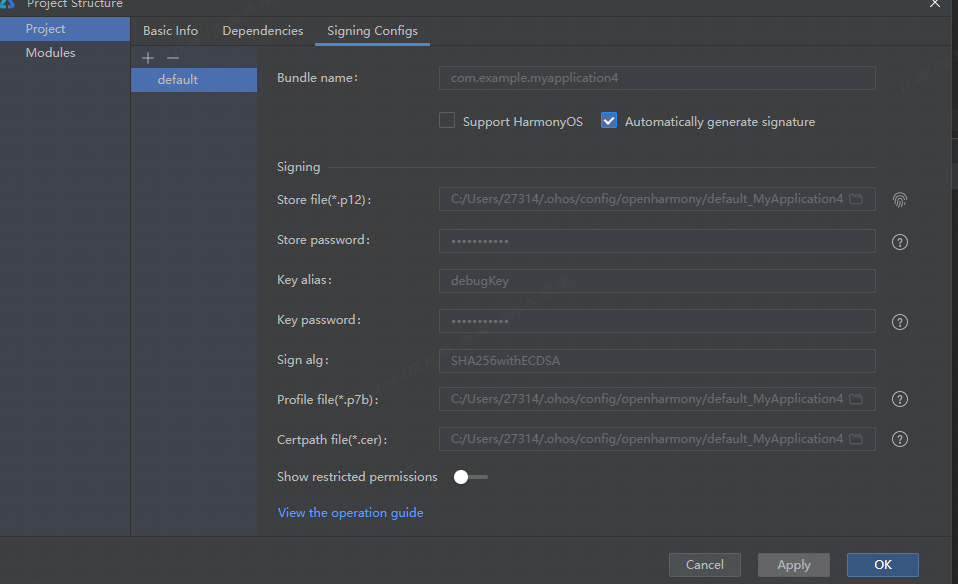958x584 pixels.
Task: Browse folder for Store file (*.p12)
Action: 856,199
